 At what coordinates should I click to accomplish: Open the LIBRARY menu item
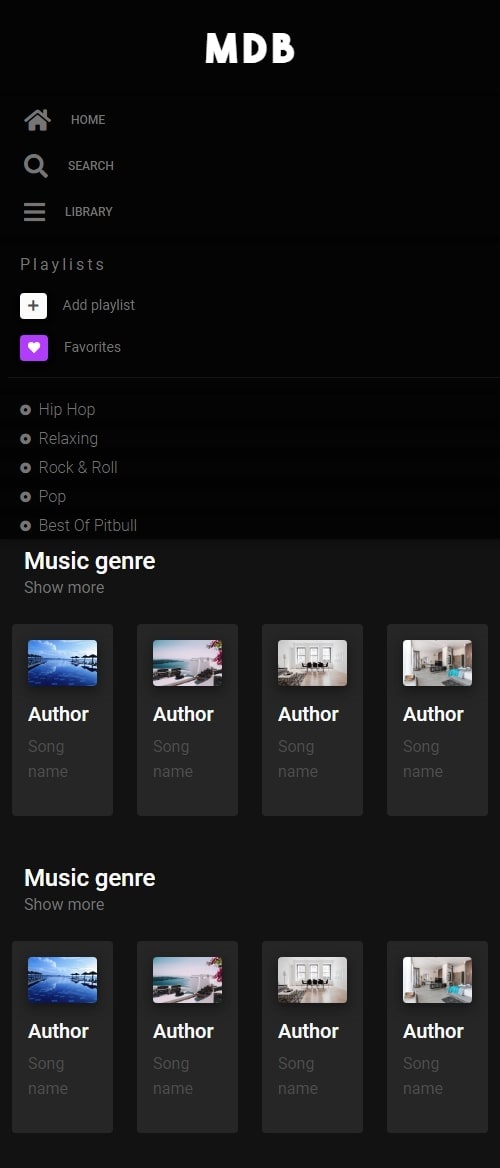tap(89, 212)
